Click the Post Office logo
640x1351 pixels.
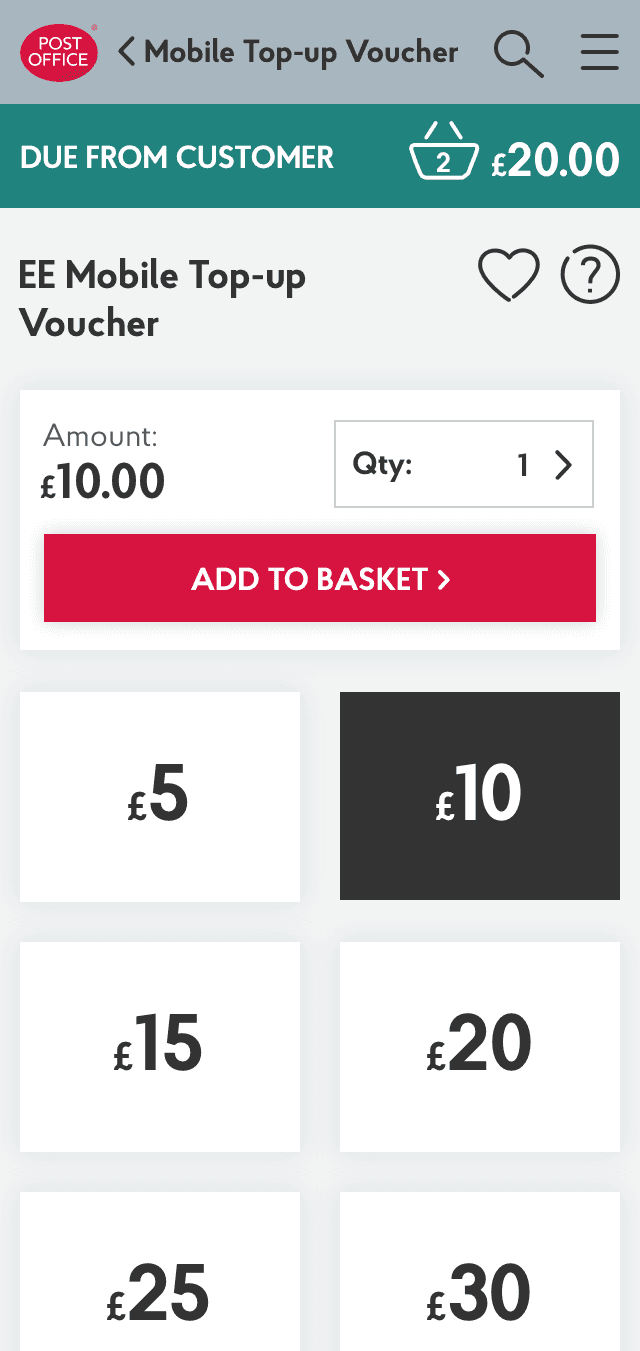click(x=58, y=52)
